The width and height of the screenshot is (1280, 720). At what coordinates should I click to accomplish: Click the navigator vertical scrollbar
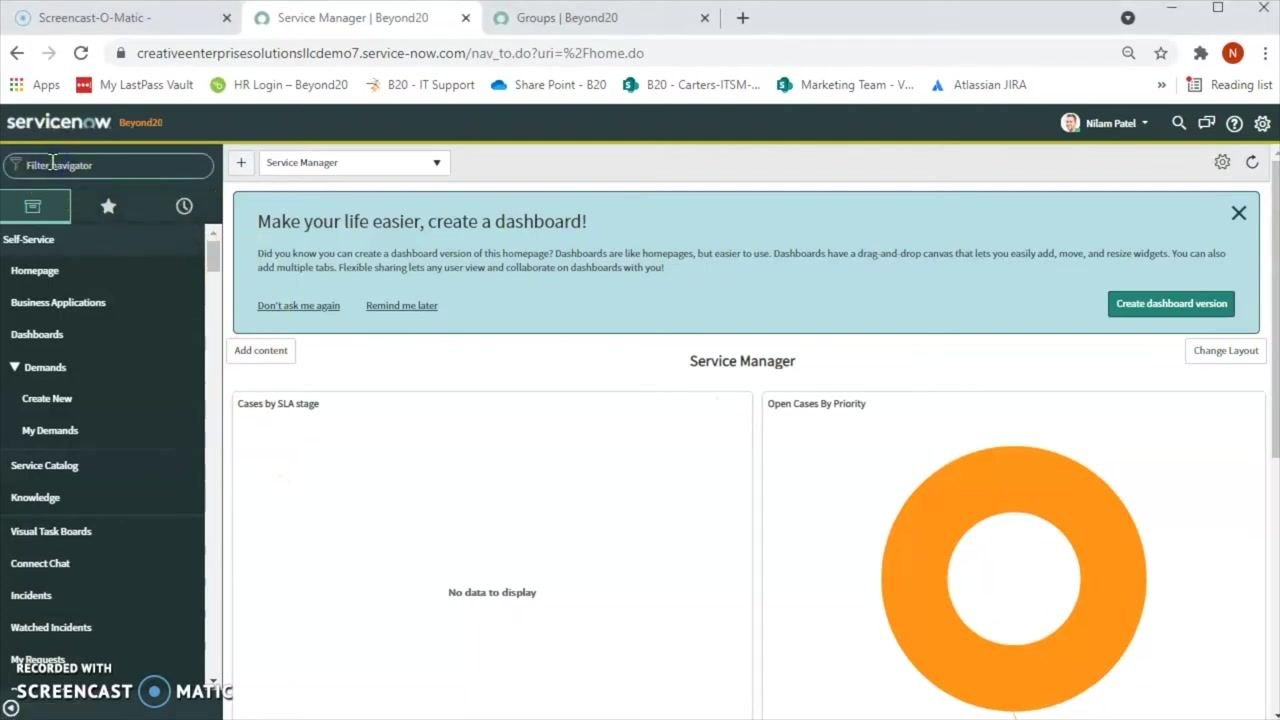tap(213, 256)
